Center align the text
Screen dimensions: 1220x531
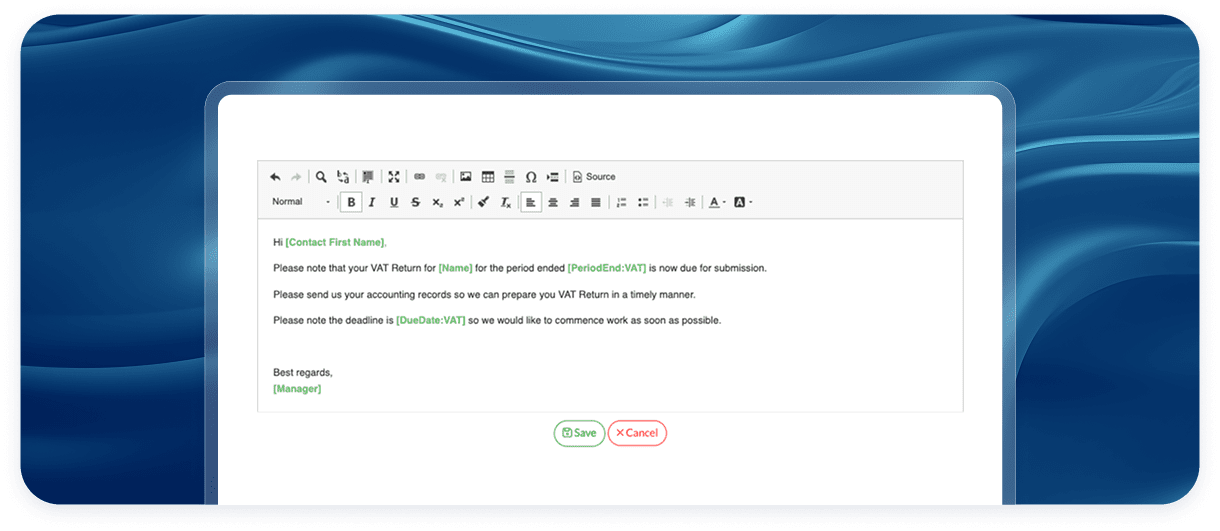click(552, 202)
